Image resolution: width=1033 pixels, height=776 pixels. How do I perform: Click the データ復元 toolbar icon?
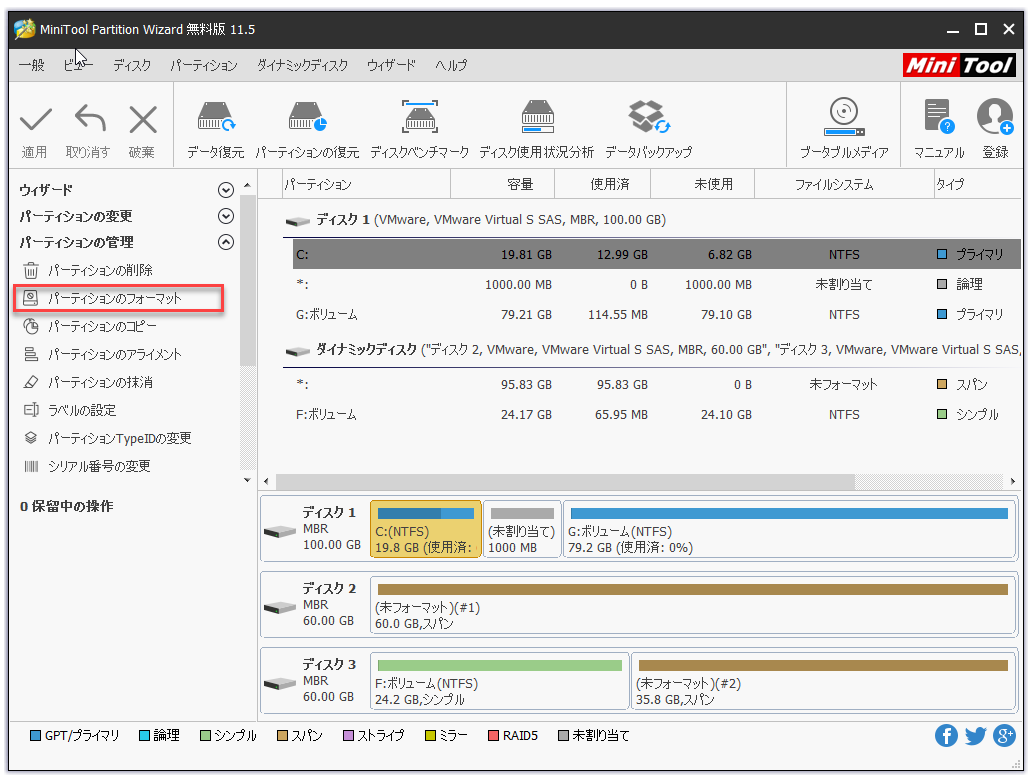[x=215, y=119]
